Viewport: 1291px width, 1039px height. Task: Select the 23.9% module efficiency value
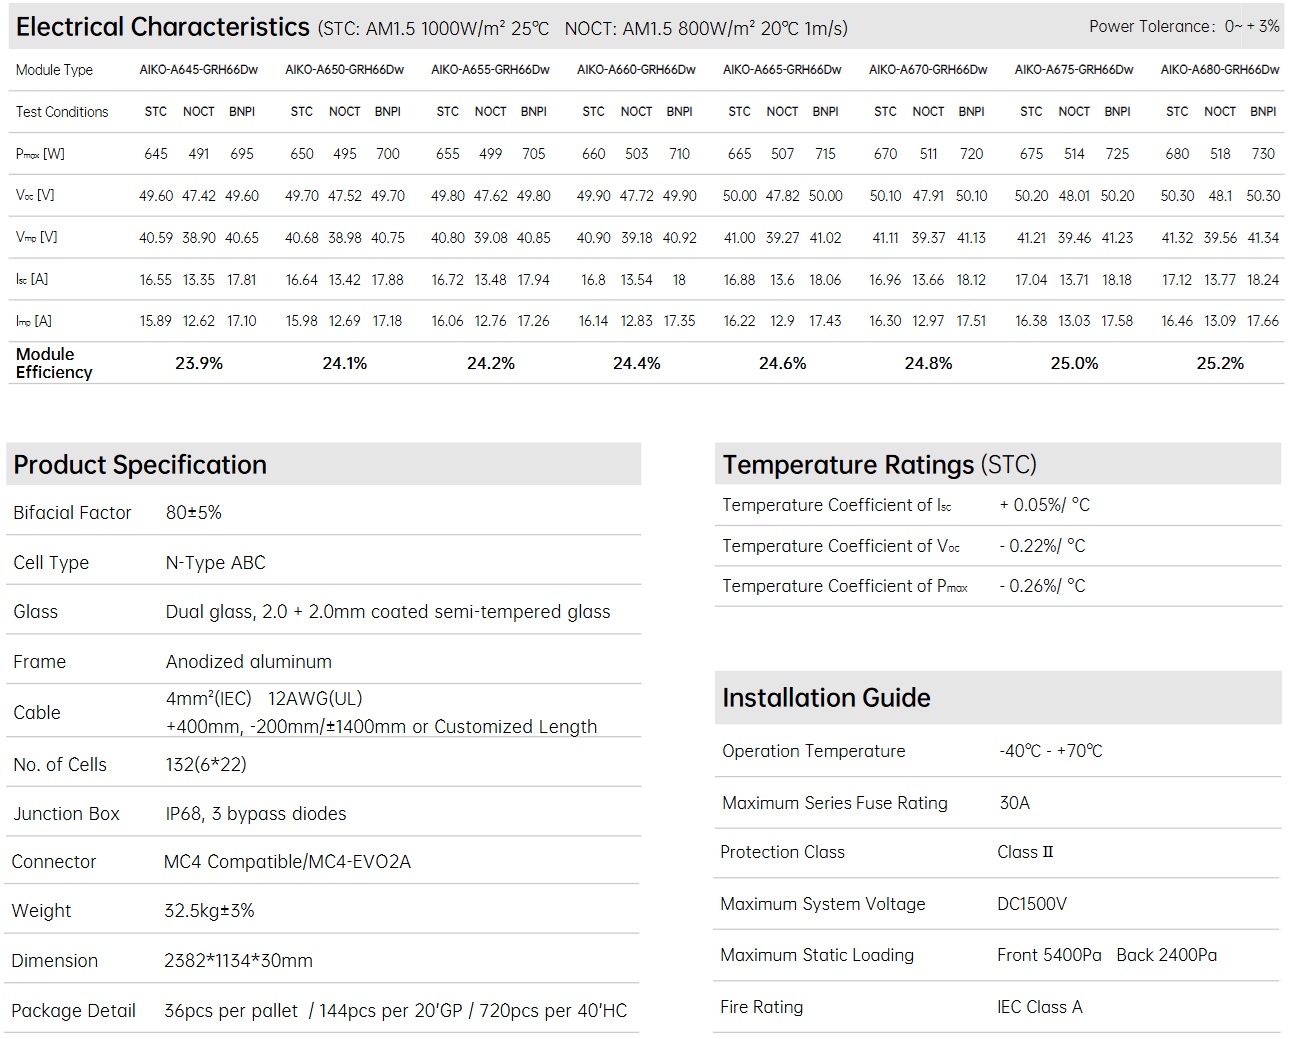(199, 364)
